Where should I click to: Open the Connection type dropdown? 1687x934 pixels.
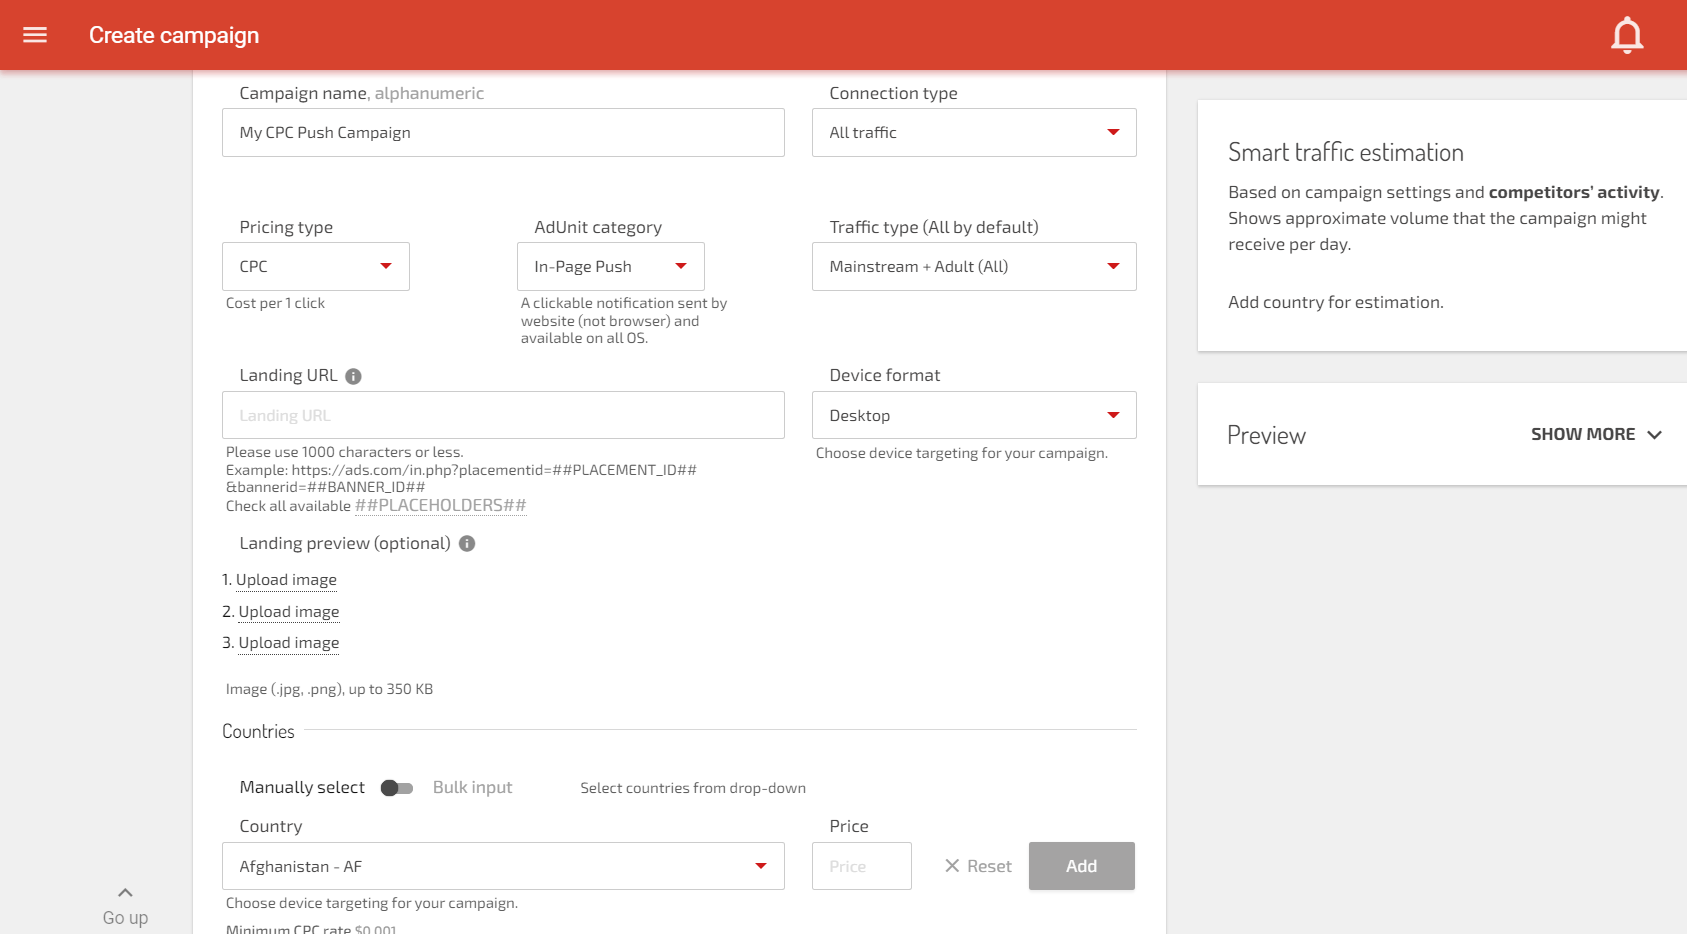click(973, 133)
